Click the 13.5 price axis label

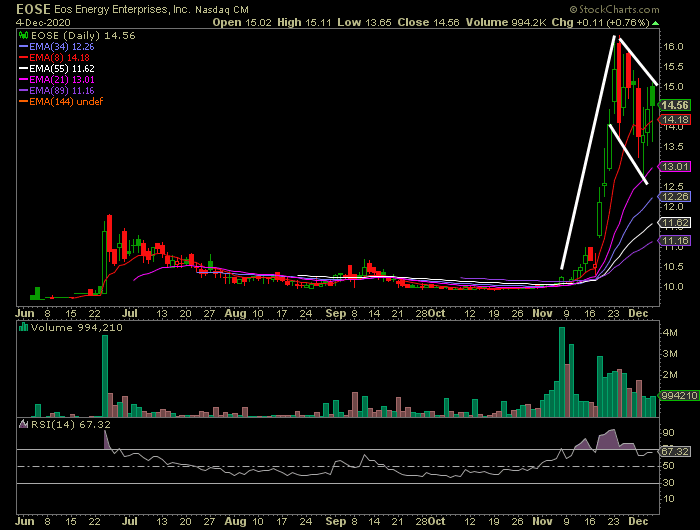pyautogui.click(x=673, y=146)
